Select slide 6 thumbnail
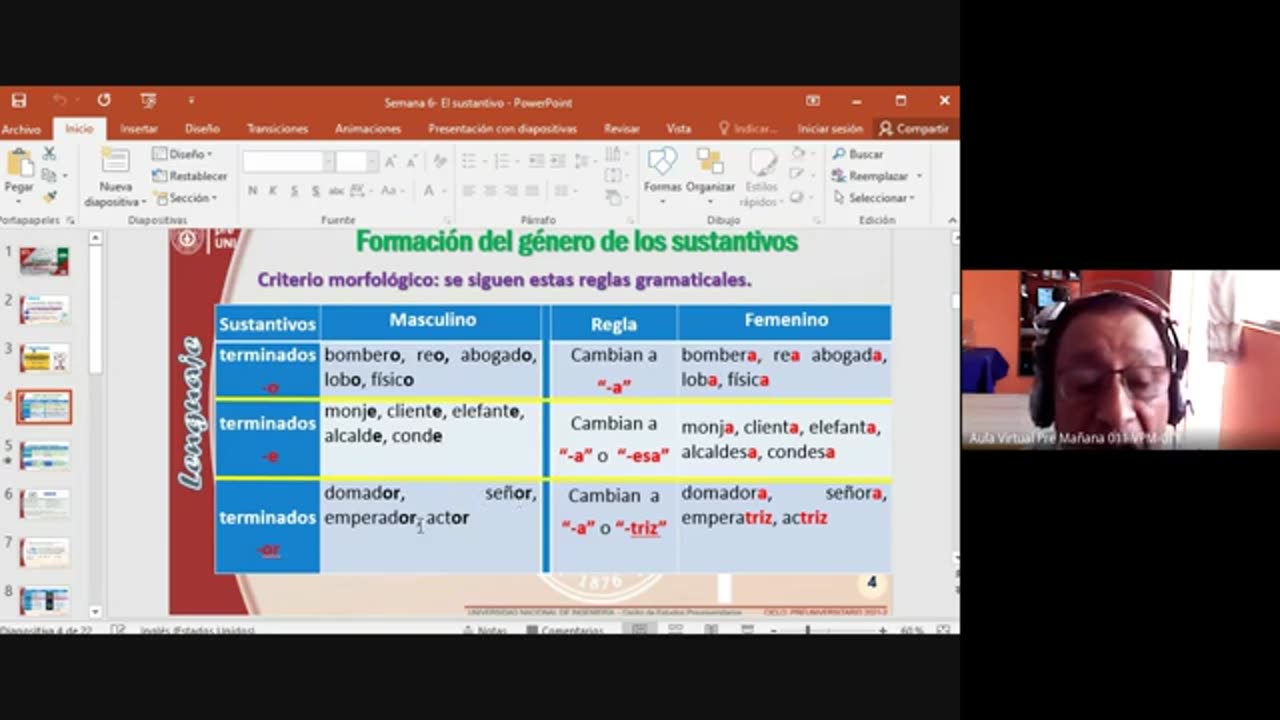 point(44,504)
